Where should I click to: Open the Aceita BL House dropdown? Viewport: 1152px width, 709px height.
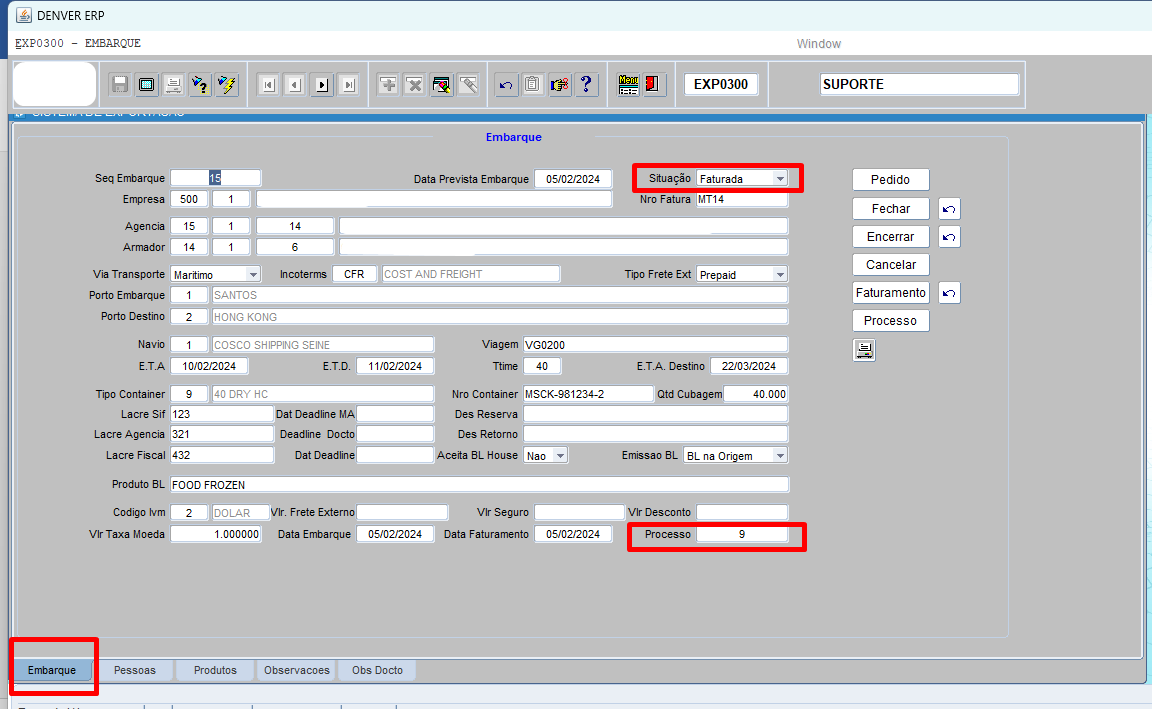pyautogui.click(x=560, y=456)
